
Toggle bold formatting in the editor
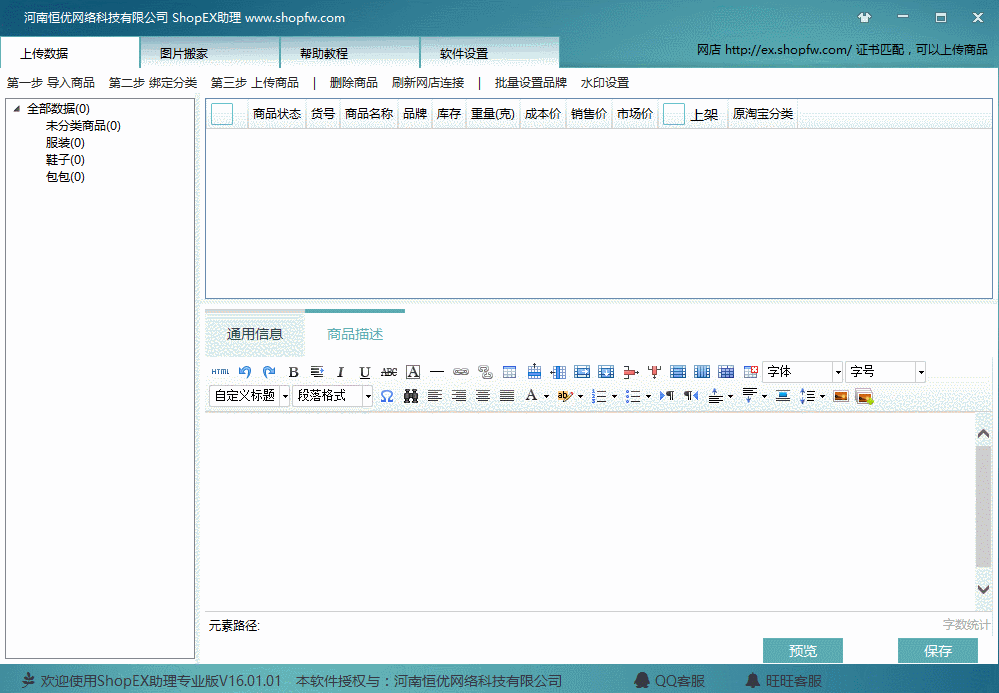(293, 372)
